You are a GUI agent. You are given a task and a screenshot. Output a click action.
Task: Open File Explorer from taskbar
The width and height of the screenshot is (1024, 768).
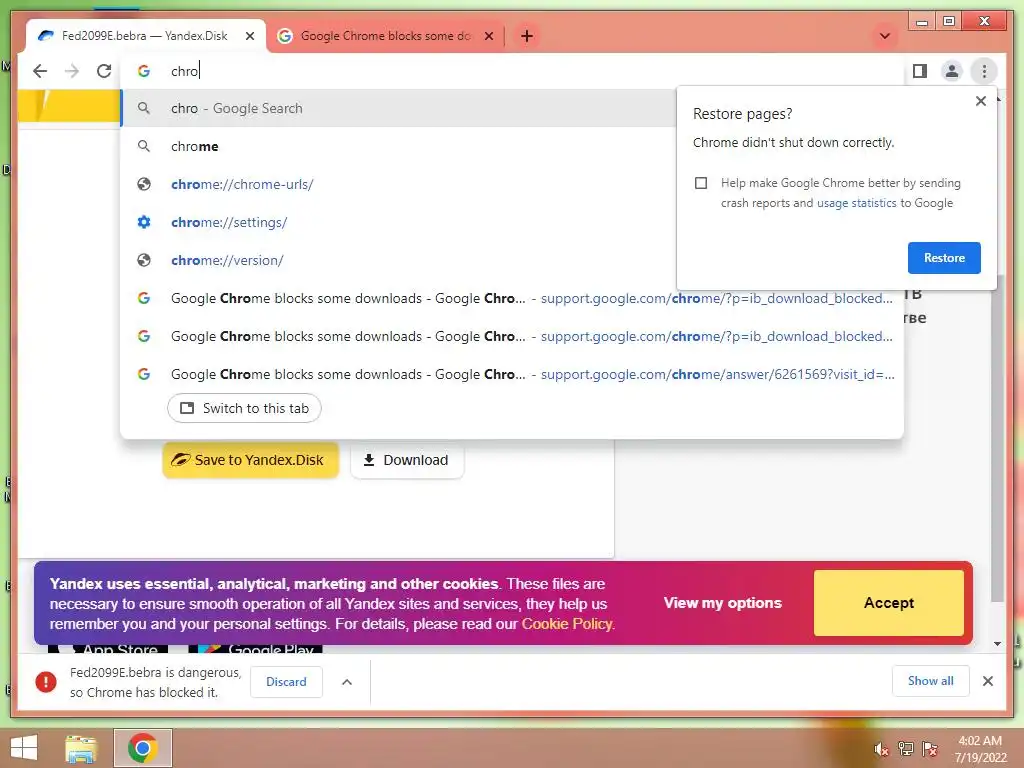coord(81,748)
